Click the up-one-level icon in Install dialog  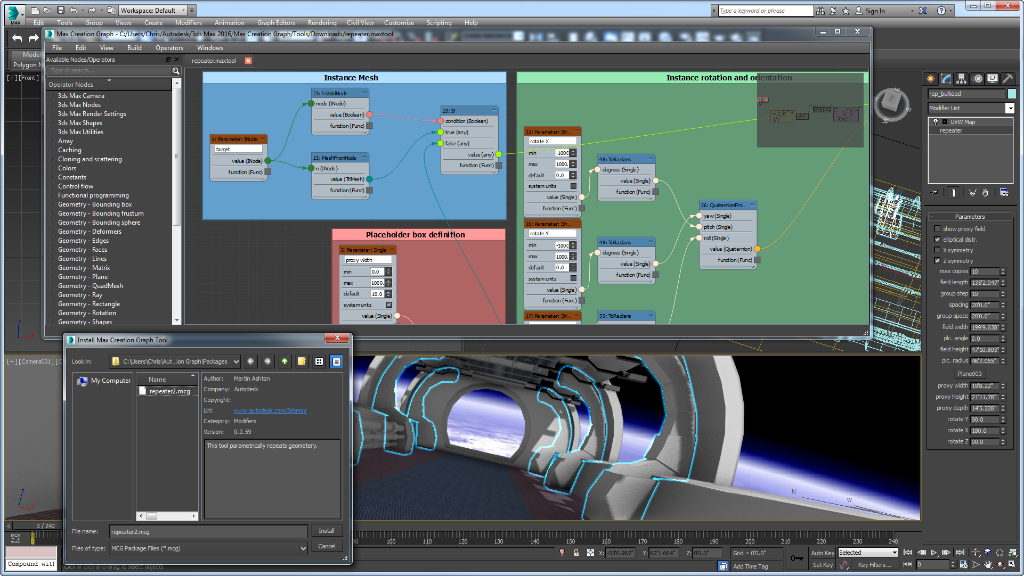tap(285, 362)
